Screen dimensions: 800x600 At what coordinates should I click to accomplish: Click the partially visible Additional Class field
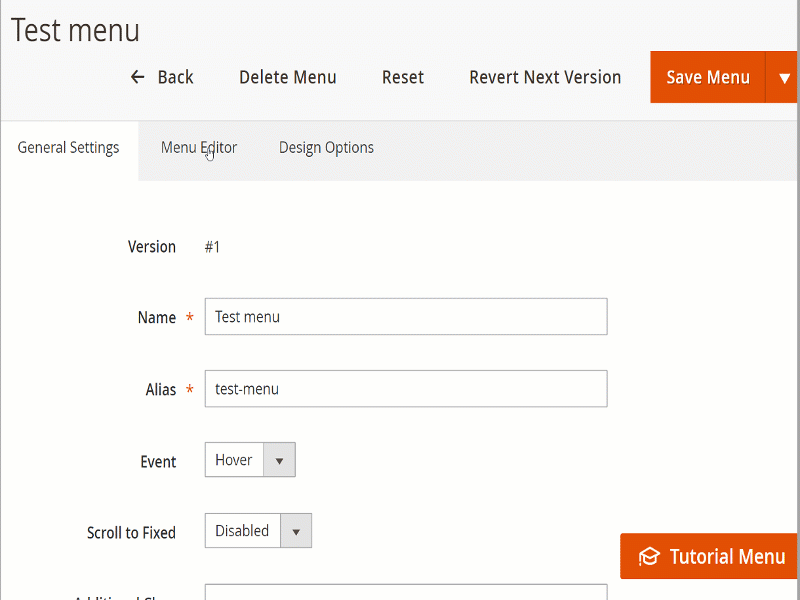pos(405,592)
